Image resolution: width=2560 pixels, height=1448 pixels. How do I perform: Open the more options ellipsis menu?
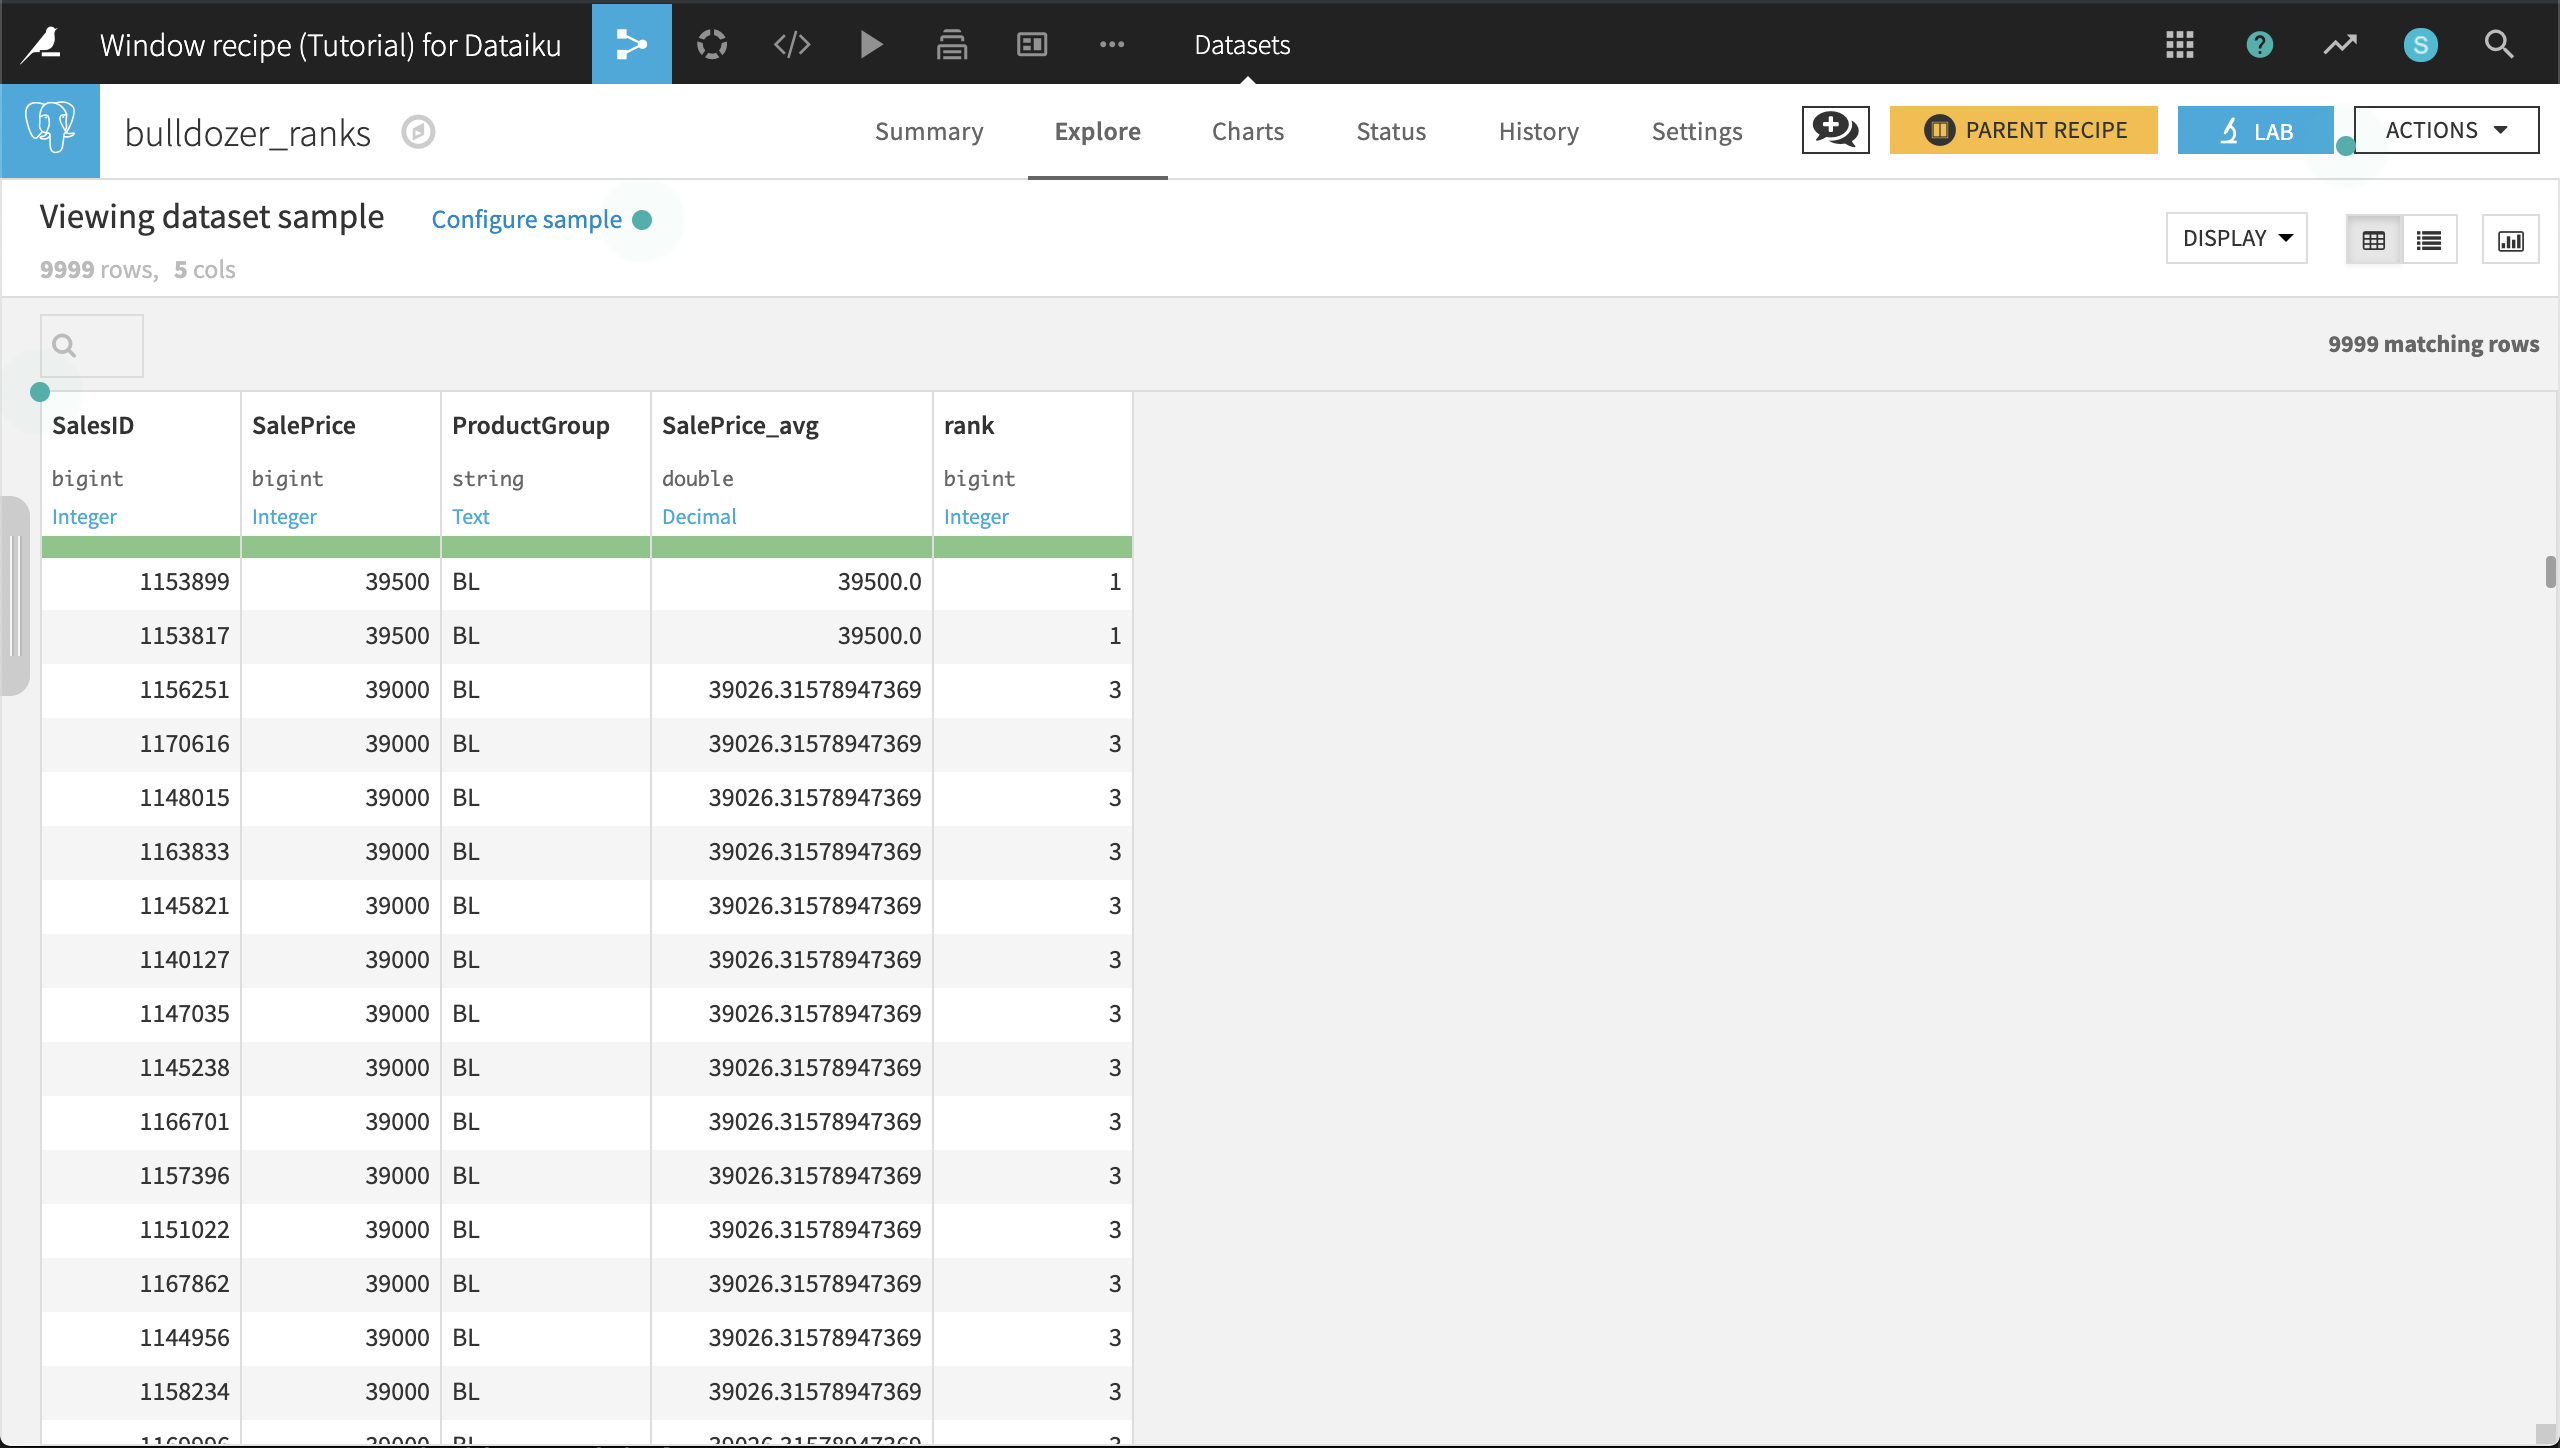click(x=1111, y=44)
